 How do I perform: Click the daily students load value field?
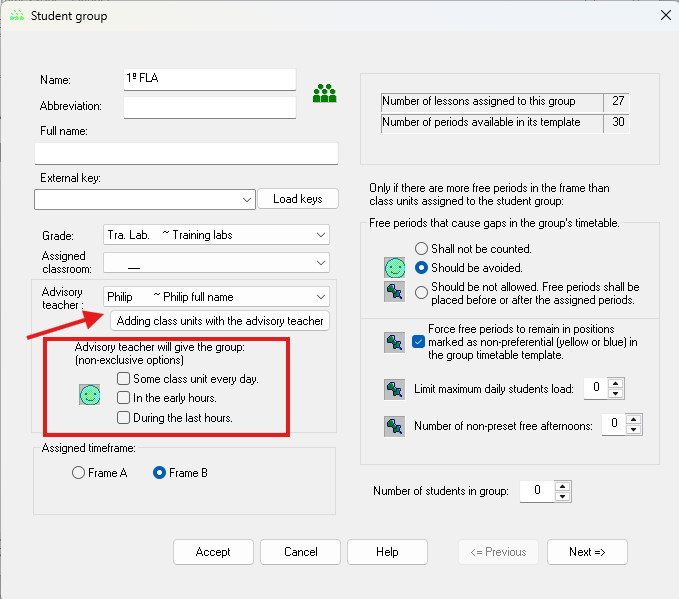tap(596, 389)
